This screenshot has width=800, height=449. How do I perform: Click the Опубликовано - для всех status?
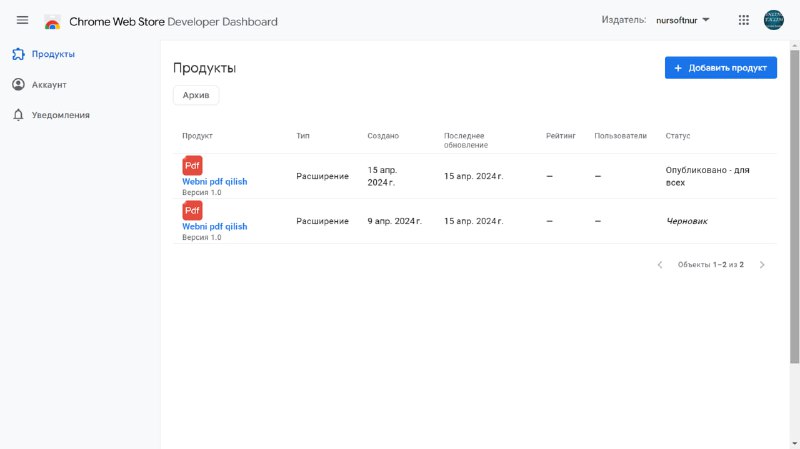pyautogui.click(x=707, y=176)
